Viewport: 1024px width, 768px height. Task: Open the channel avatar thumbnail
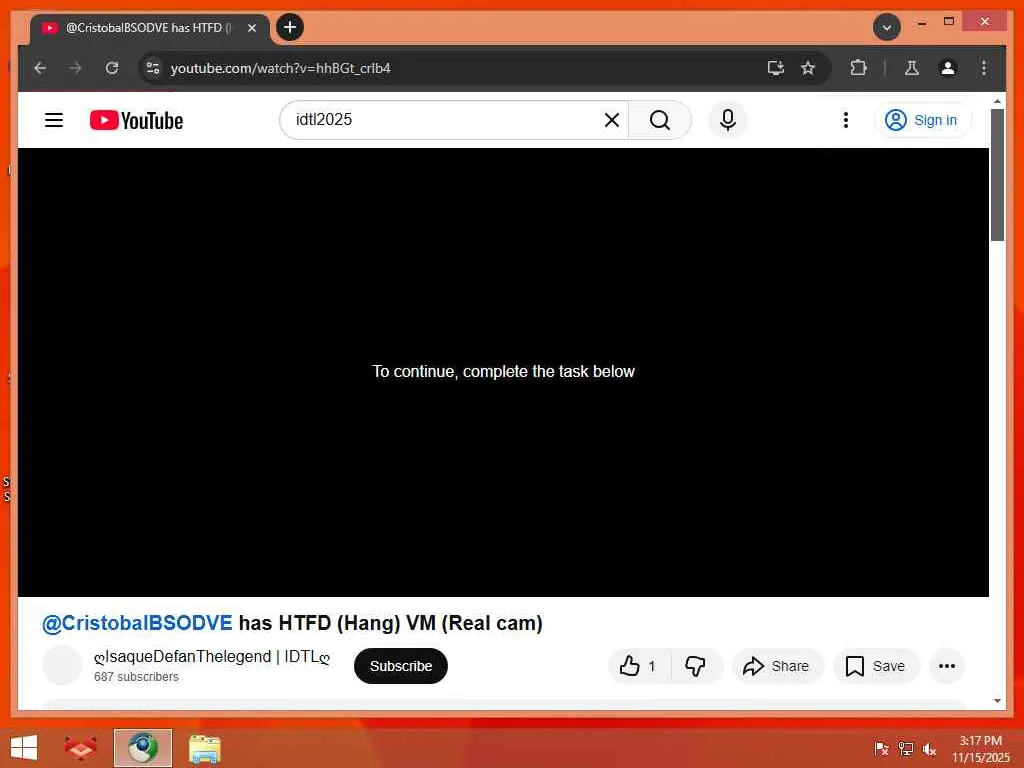click(x=62, y=665)
